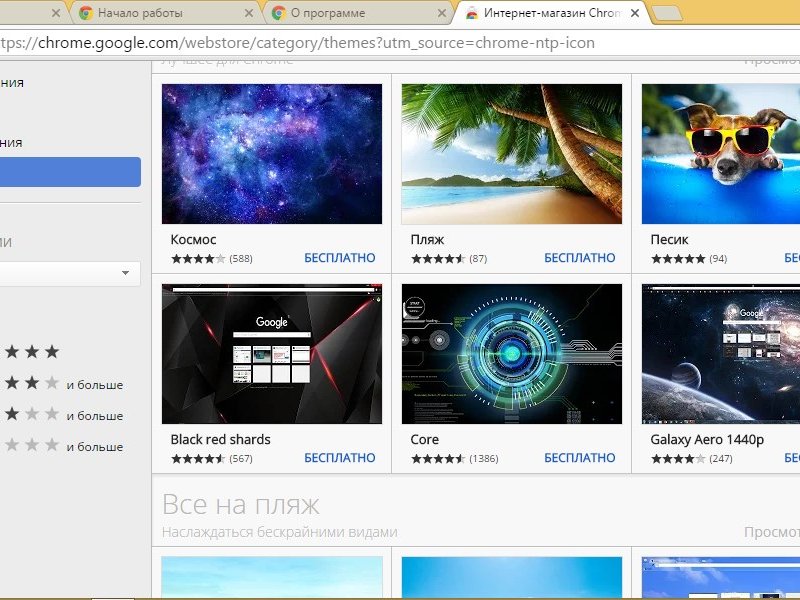Click the "Наслаждаться бескрайними видами" subtitle
Viewport: 800px width, 600px height.
click(280, 532)
